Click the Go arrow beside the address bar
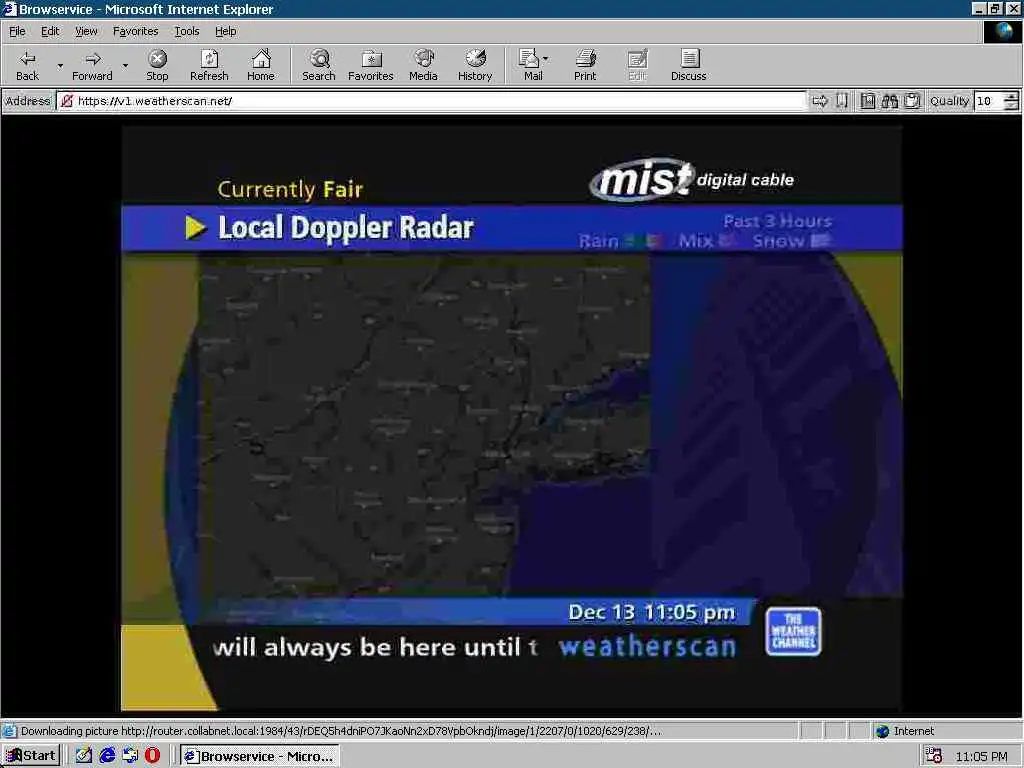This screenshot has height=768, width=1024. tap(820, 101)
